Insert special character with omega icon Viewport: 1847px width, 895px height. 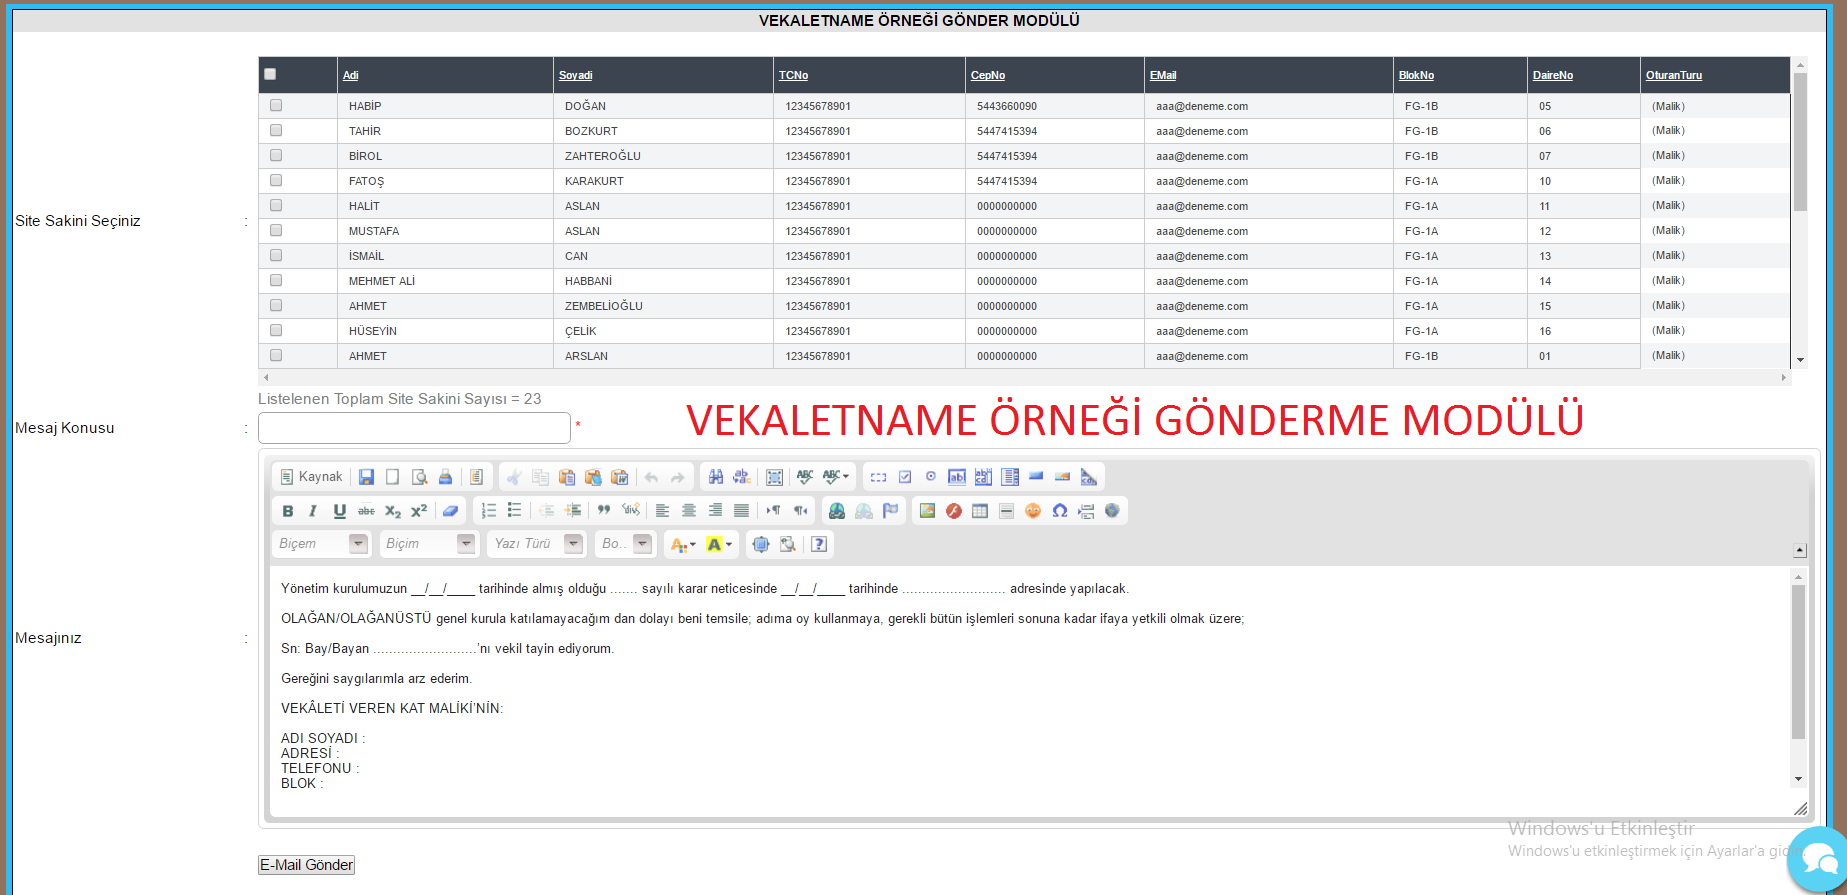[x=1059, y=511]
